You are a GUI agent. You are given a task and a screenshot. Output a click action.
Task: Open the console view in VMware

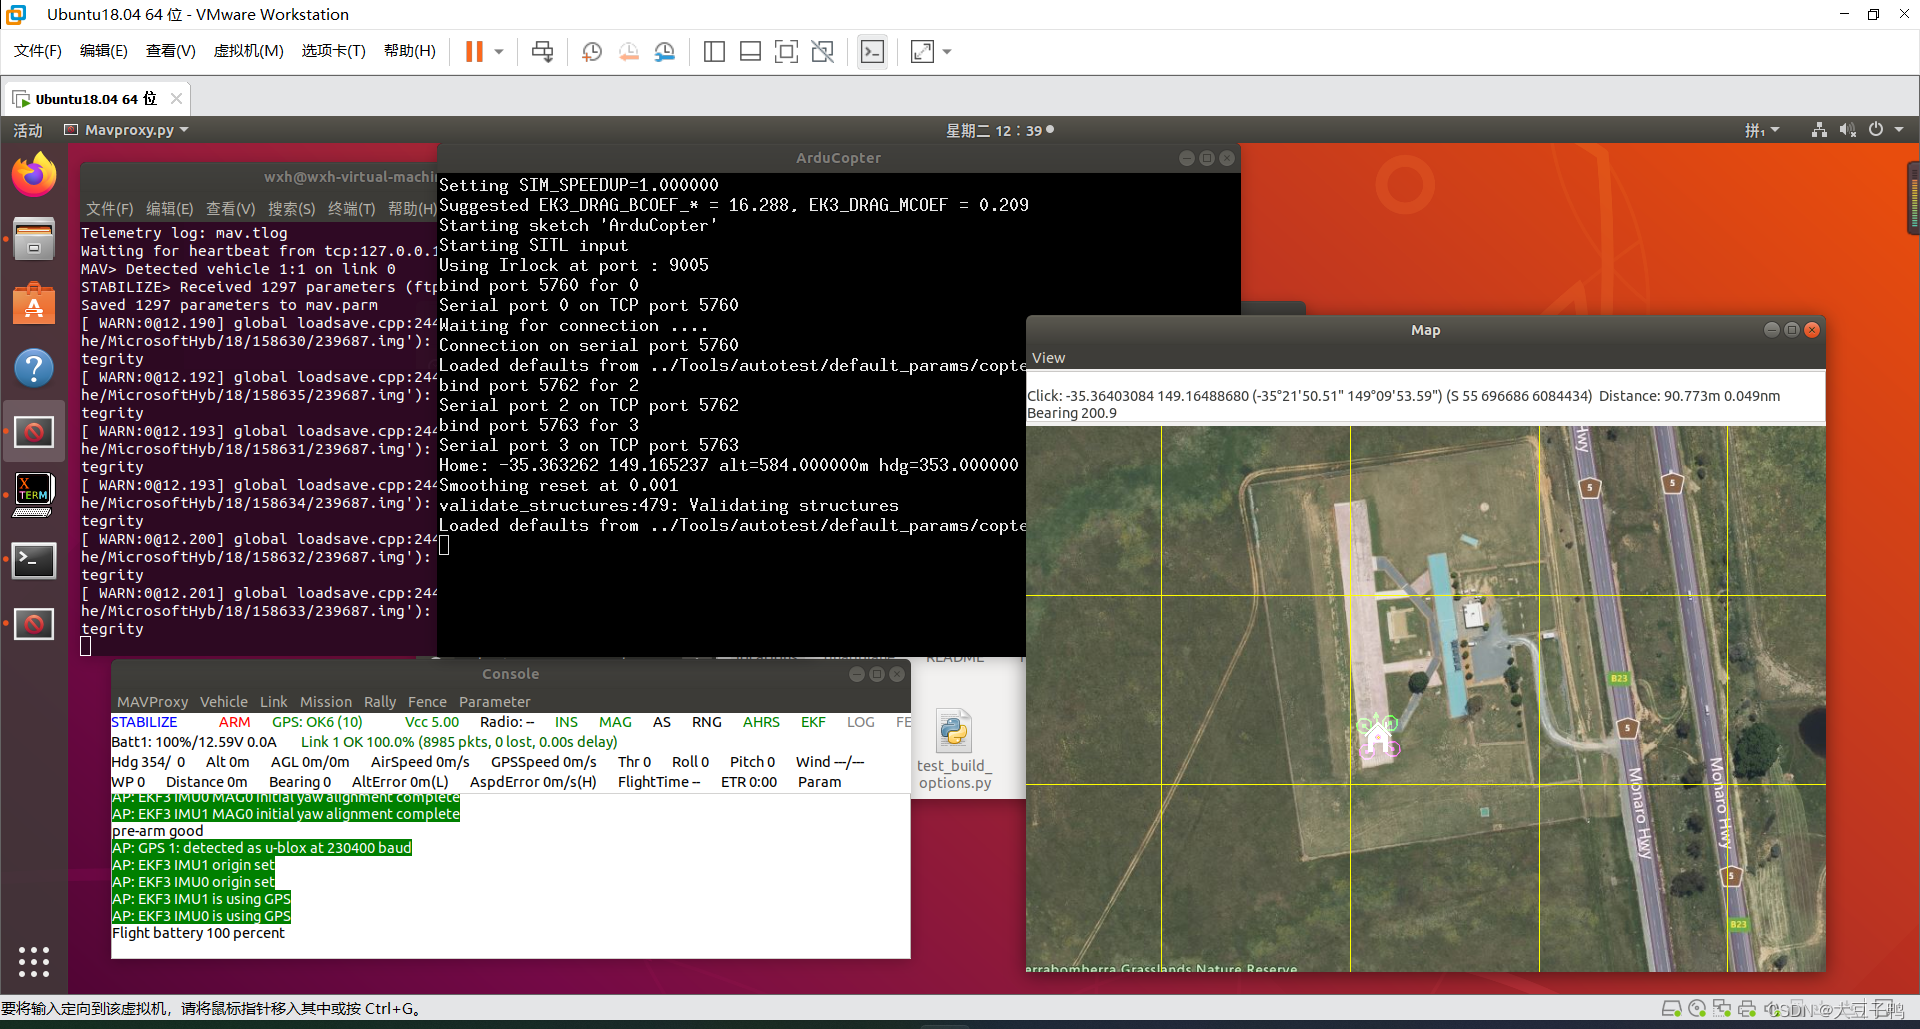[872, 51]
